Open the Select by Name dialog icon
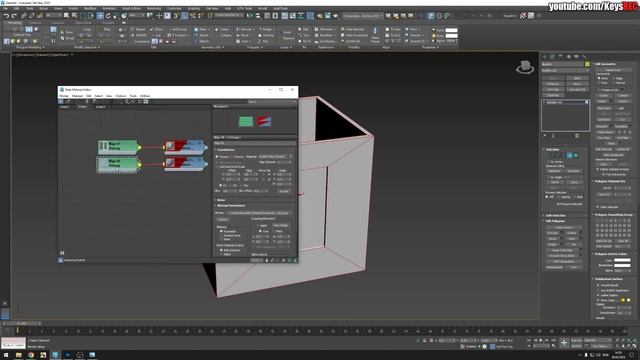The image size is (640, 360). (x=74, y=16)
